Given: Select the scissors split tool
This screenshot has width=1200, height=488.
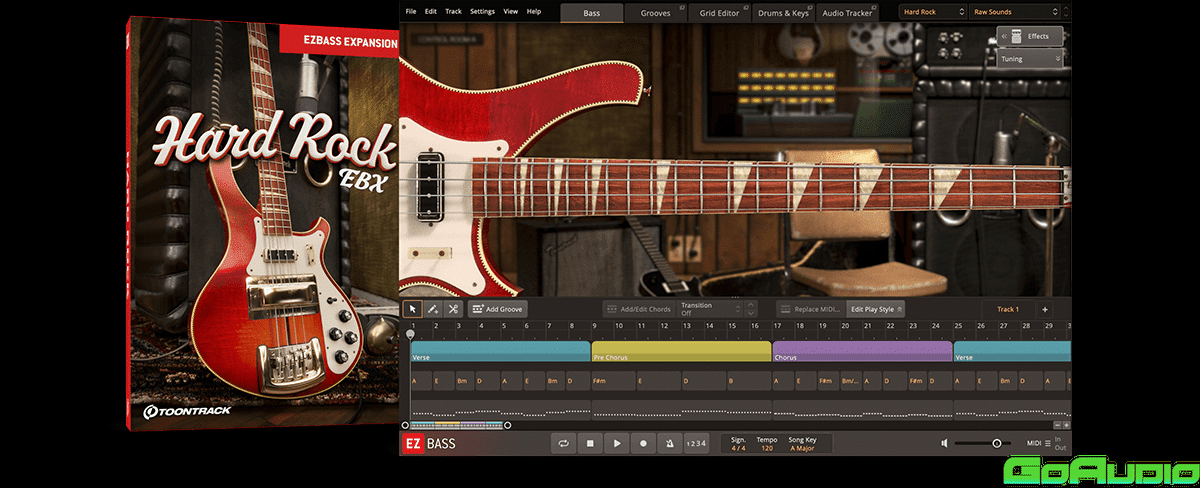Looking at the screenshot, I should 453,309.
